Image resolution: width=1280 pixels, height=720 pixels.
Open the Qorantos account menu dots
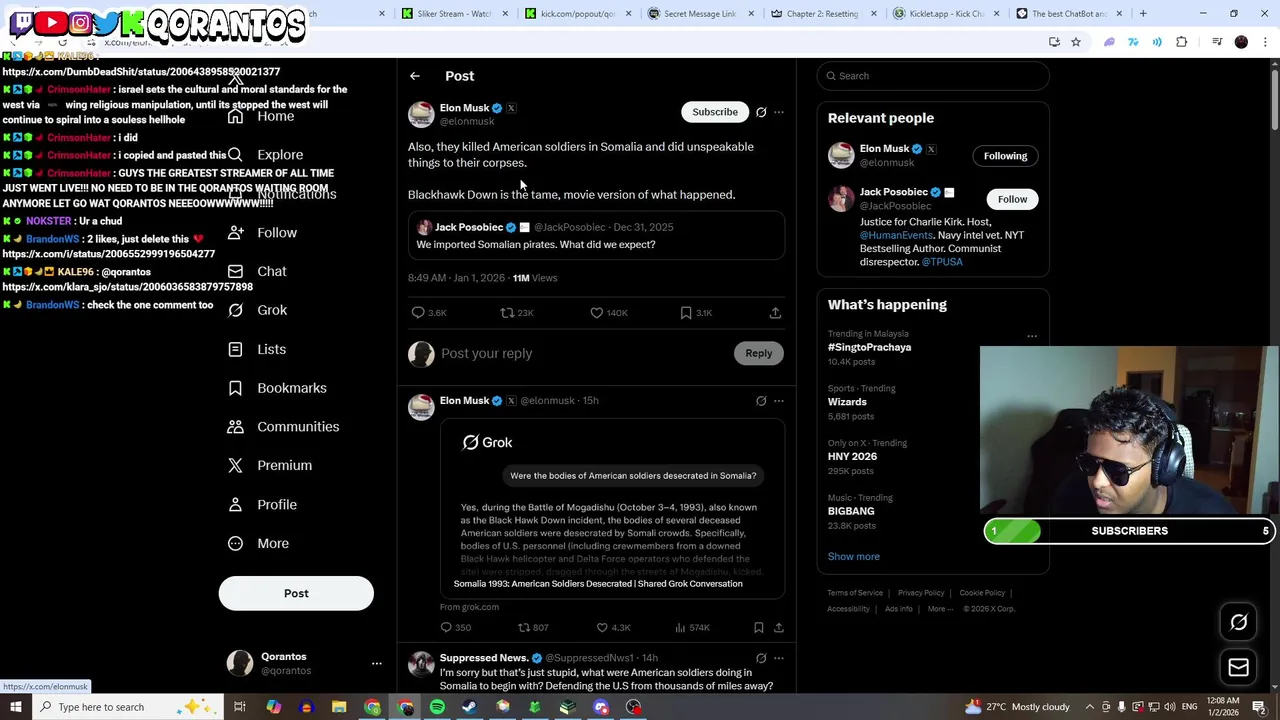tap(377, 664)
